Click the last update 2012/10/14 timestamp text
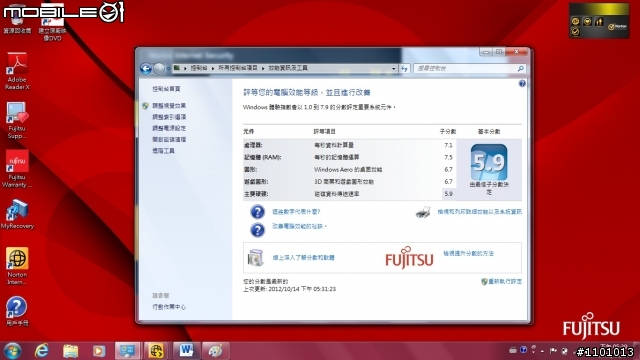This screenshot has height=360, width=640. [x=289, y=289]
